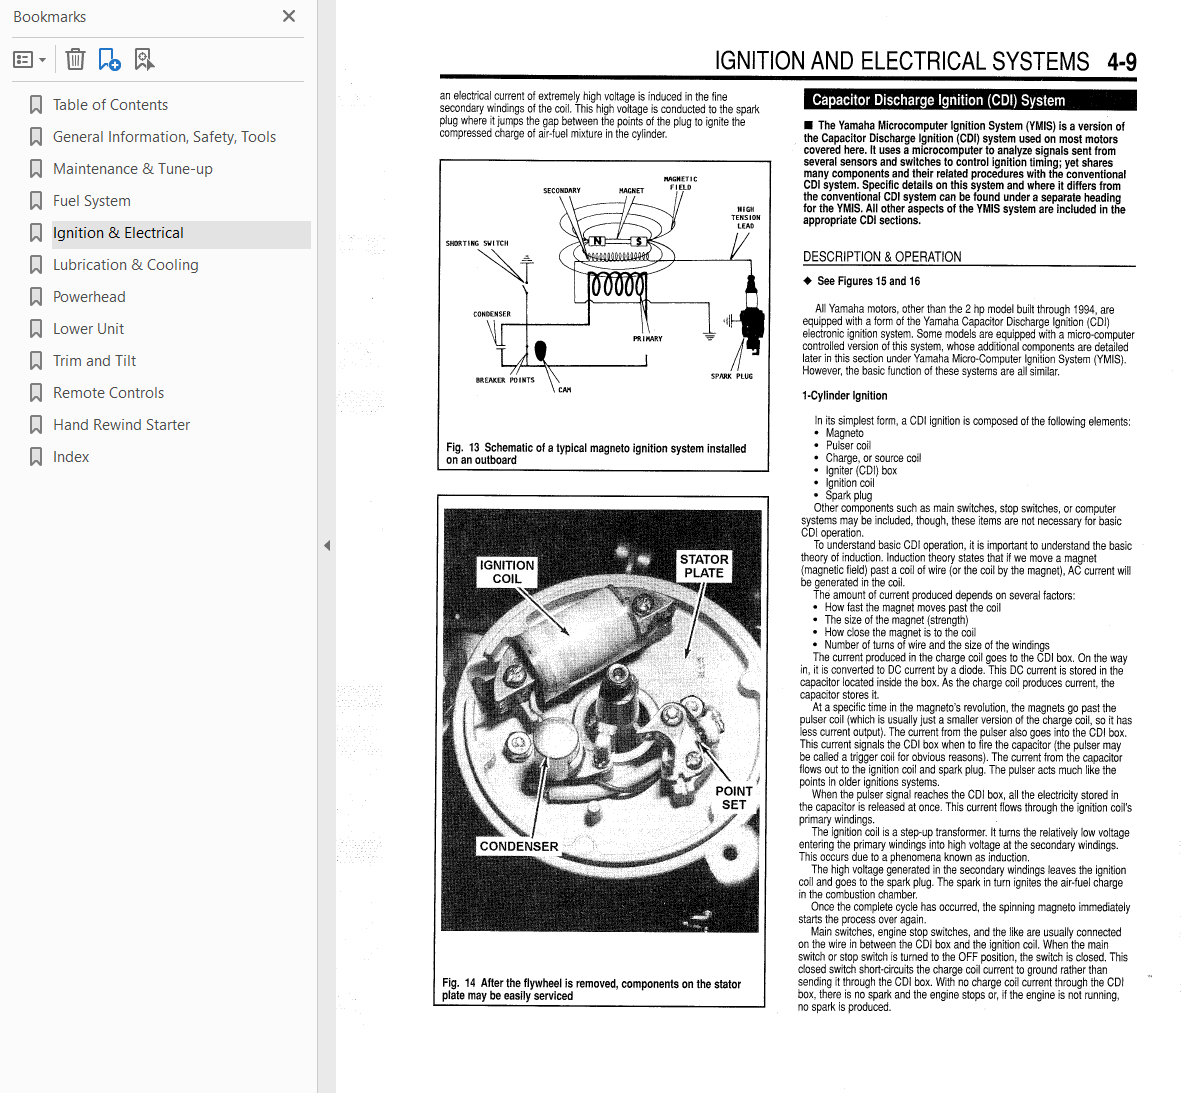Click the Fig. 14 caption text
This screenshot has height=1093, width=1181.
[x=591, y=989]
